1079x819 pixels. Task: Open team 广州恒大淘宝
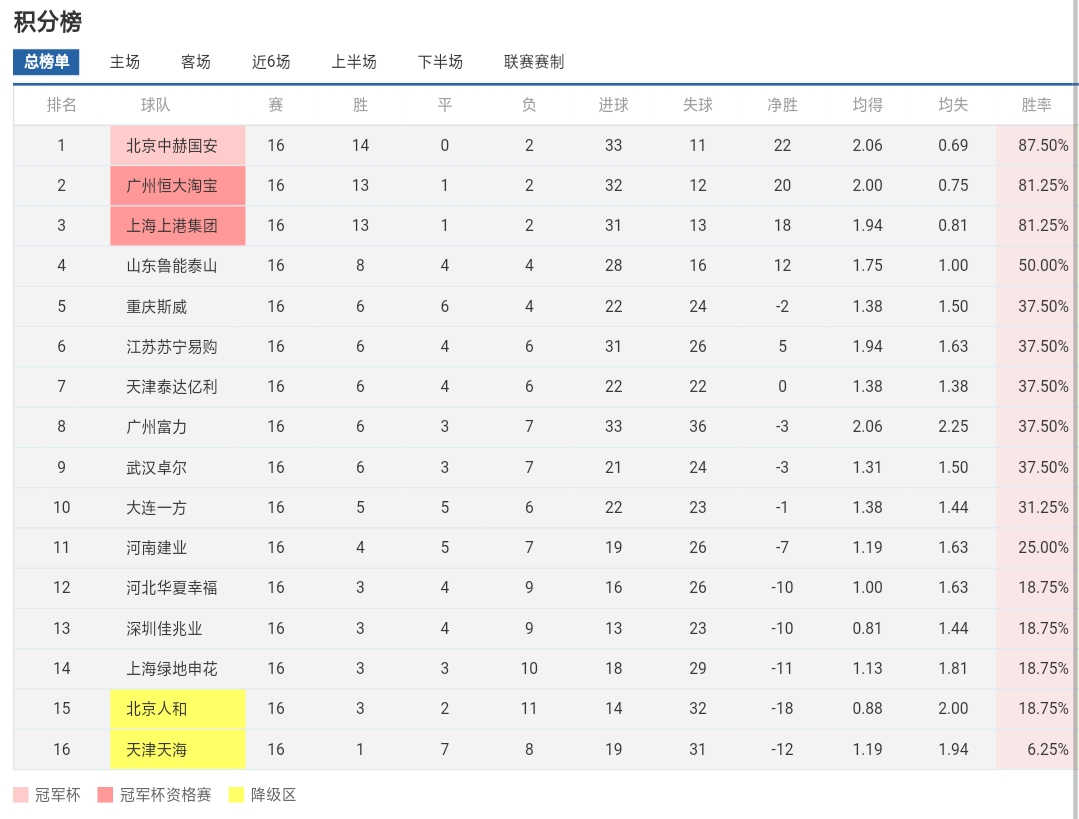[x=171, y=186]
